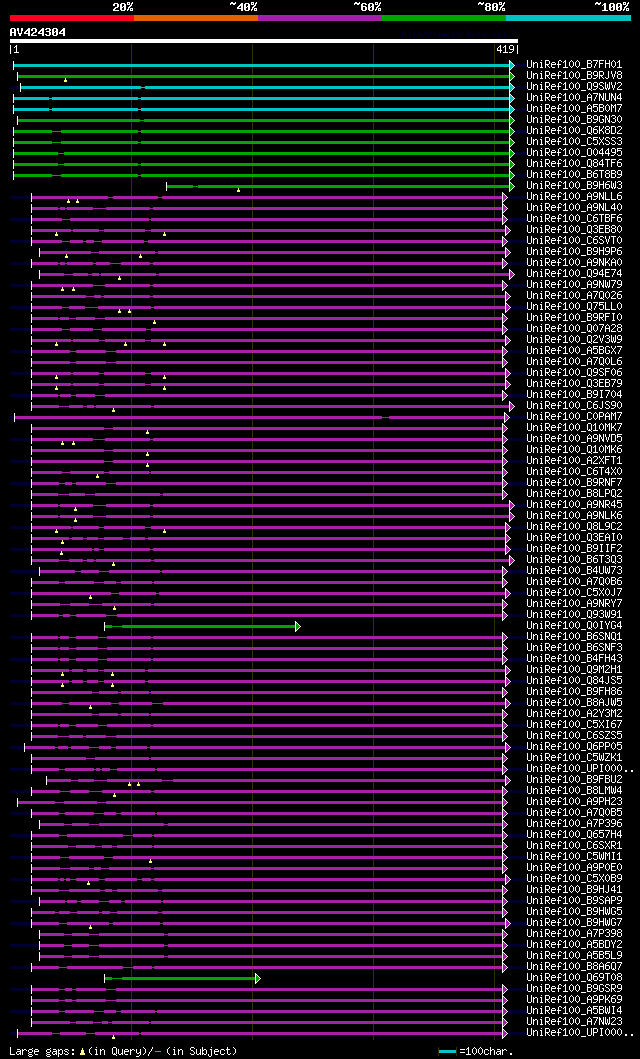Open the UniRef100_B9H6W3 hit label

point(575,185)
